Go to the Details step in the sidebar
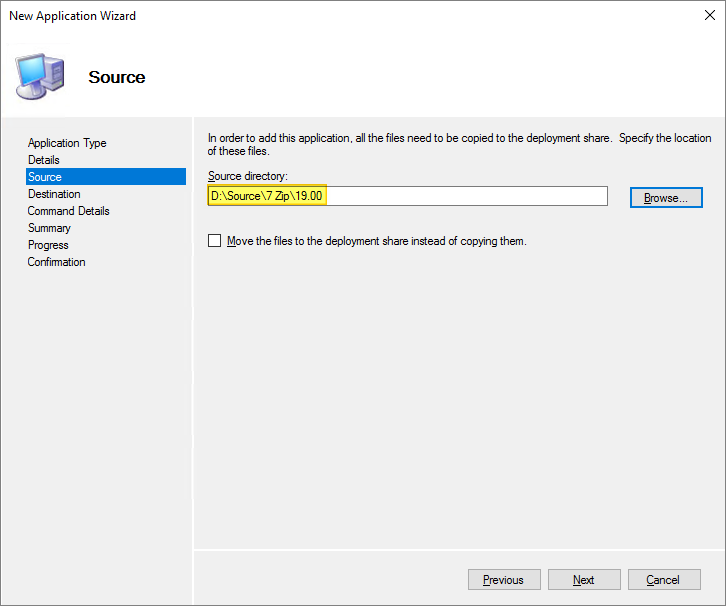Screen dimensions: 726x606 (x=44, y=160)
